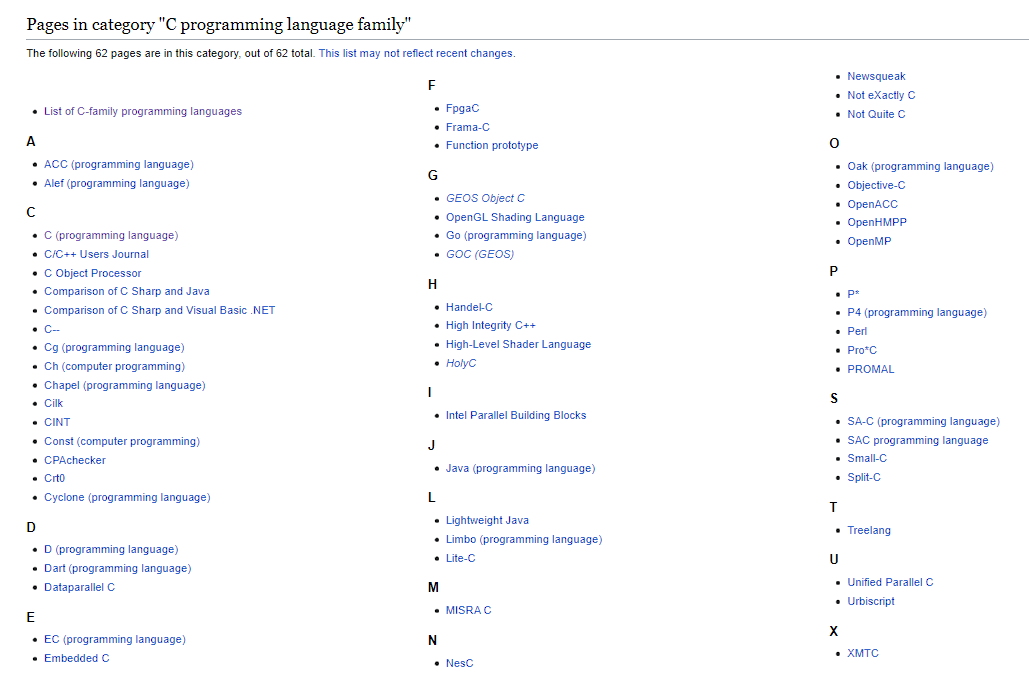Open C Object Processor link
This screenshot has width=1029, height=676.
[x=93, y=273]
